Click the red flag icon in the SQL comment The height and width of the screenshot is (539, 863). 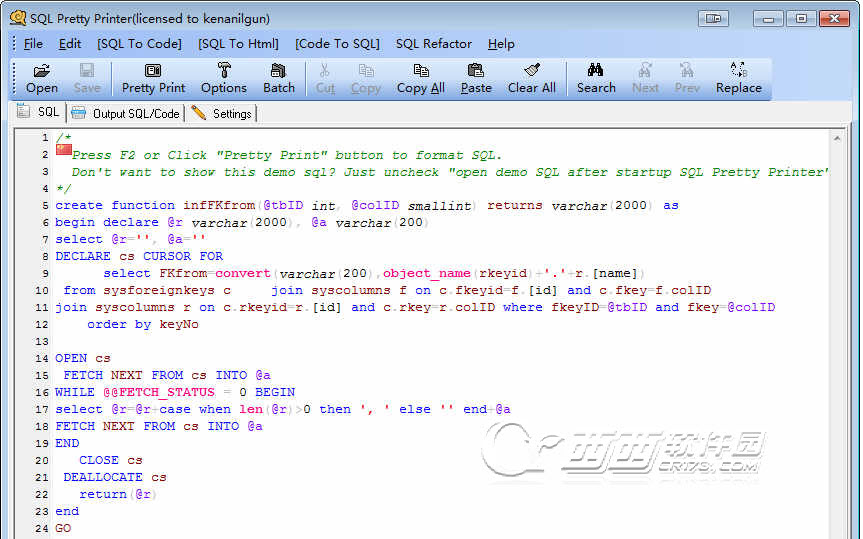(64, 149)
